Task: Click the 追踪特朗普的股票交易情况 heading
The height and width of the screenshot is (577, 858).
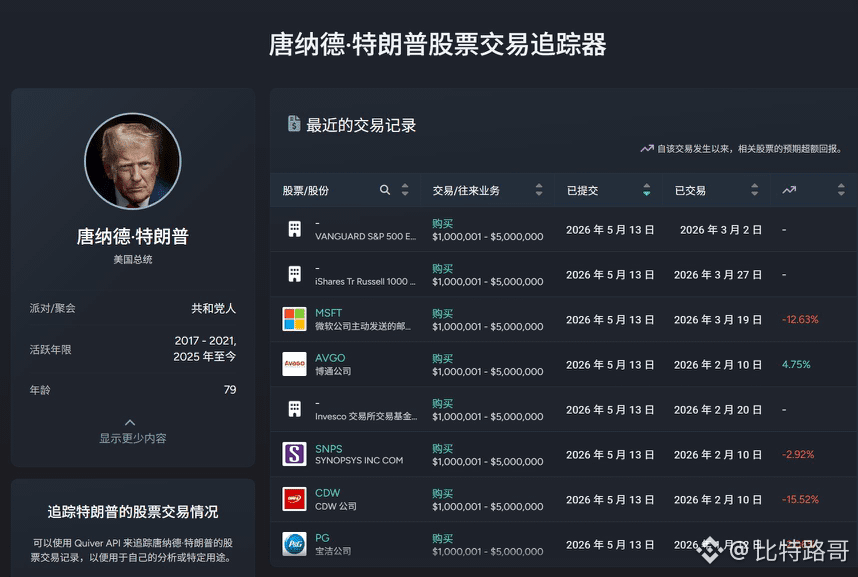Action: pyautogui.click(x=132, y=512)
